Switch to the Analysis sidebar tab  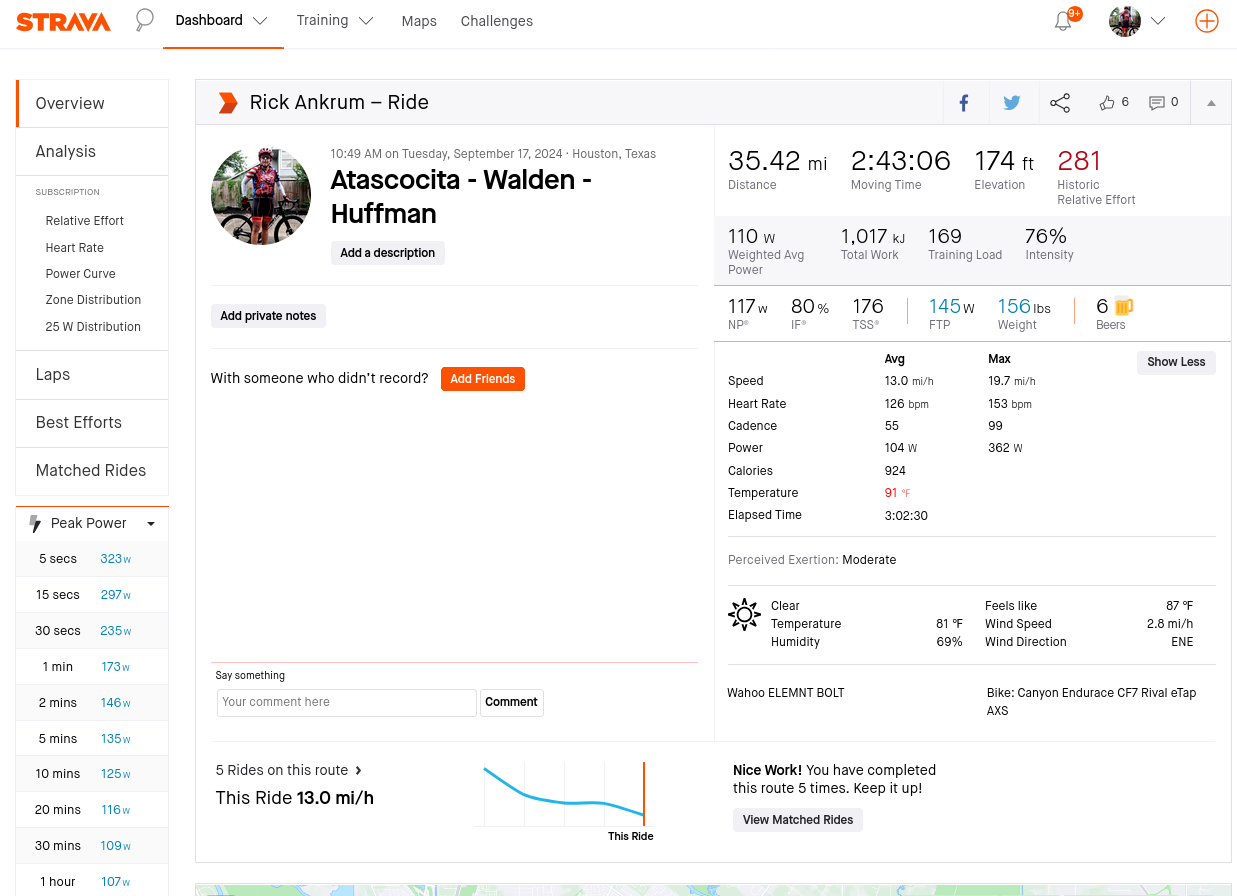click(x=66, y=152)
